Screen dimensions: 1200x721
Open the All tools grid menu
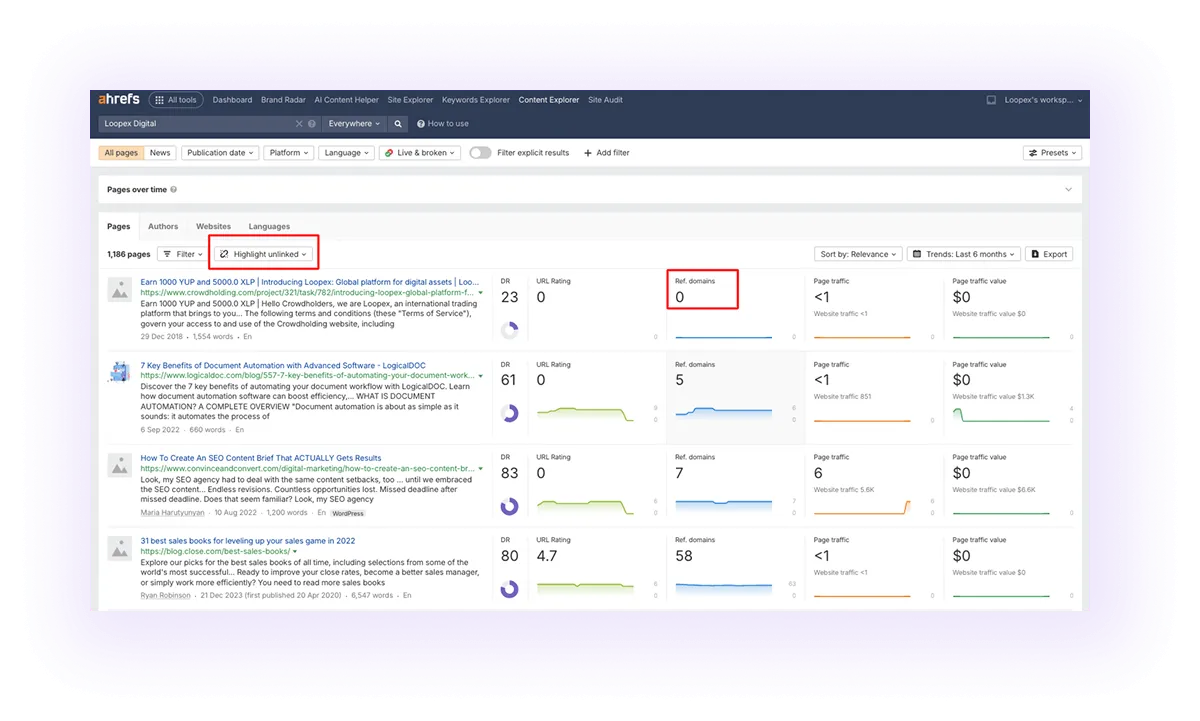tap(176, 100)
